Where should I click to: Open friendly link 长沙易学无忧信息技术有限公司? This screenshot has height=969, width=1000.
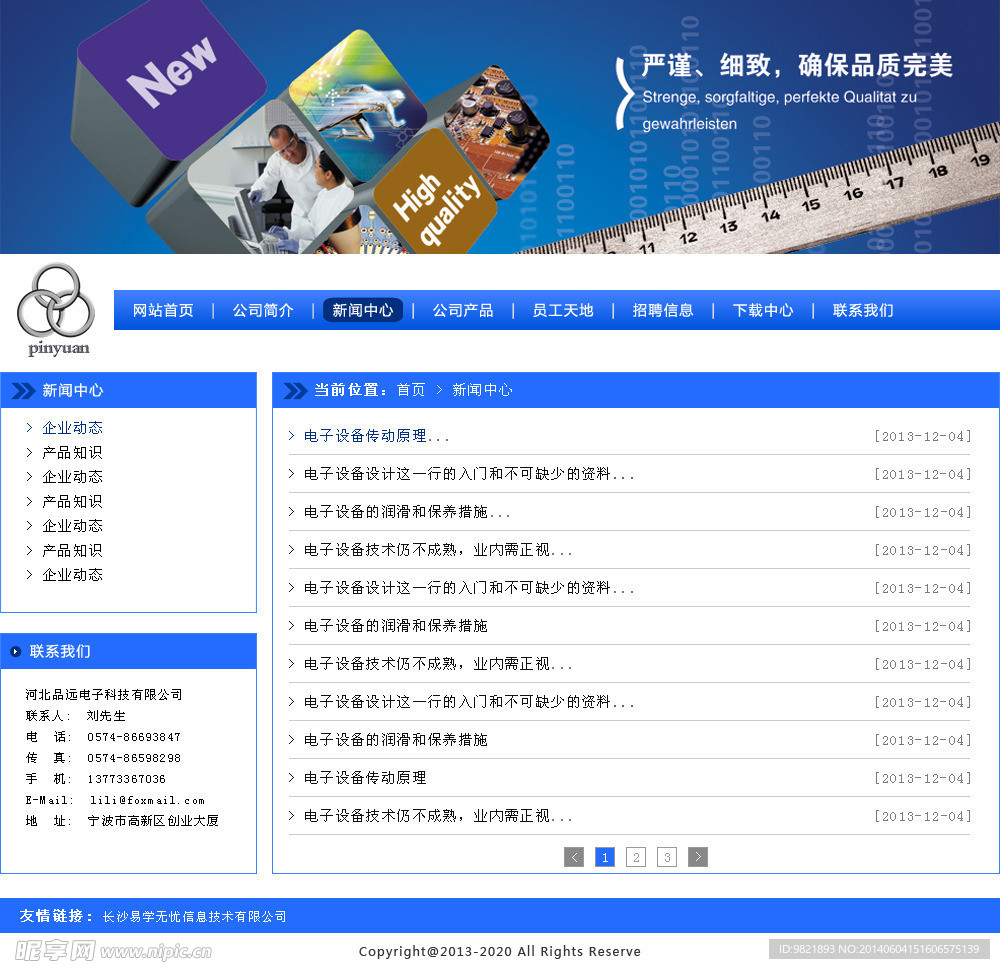pos(195,917)
